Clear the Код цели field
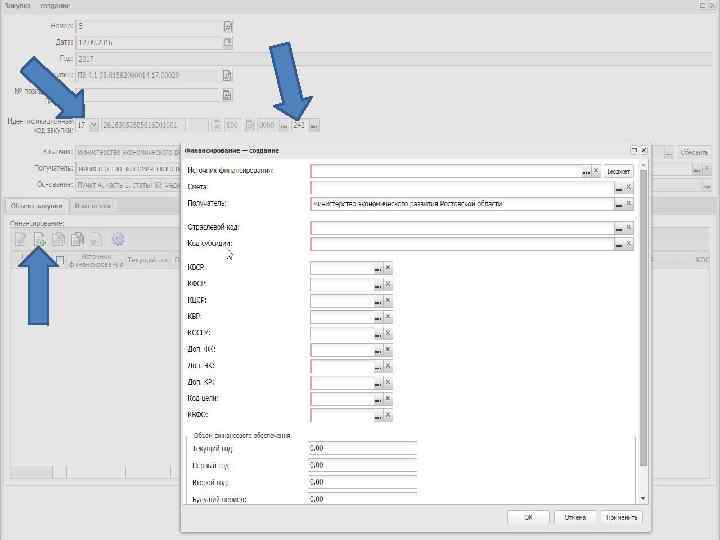Viewport: 720px width, 540px height. [x=388, y=399]
